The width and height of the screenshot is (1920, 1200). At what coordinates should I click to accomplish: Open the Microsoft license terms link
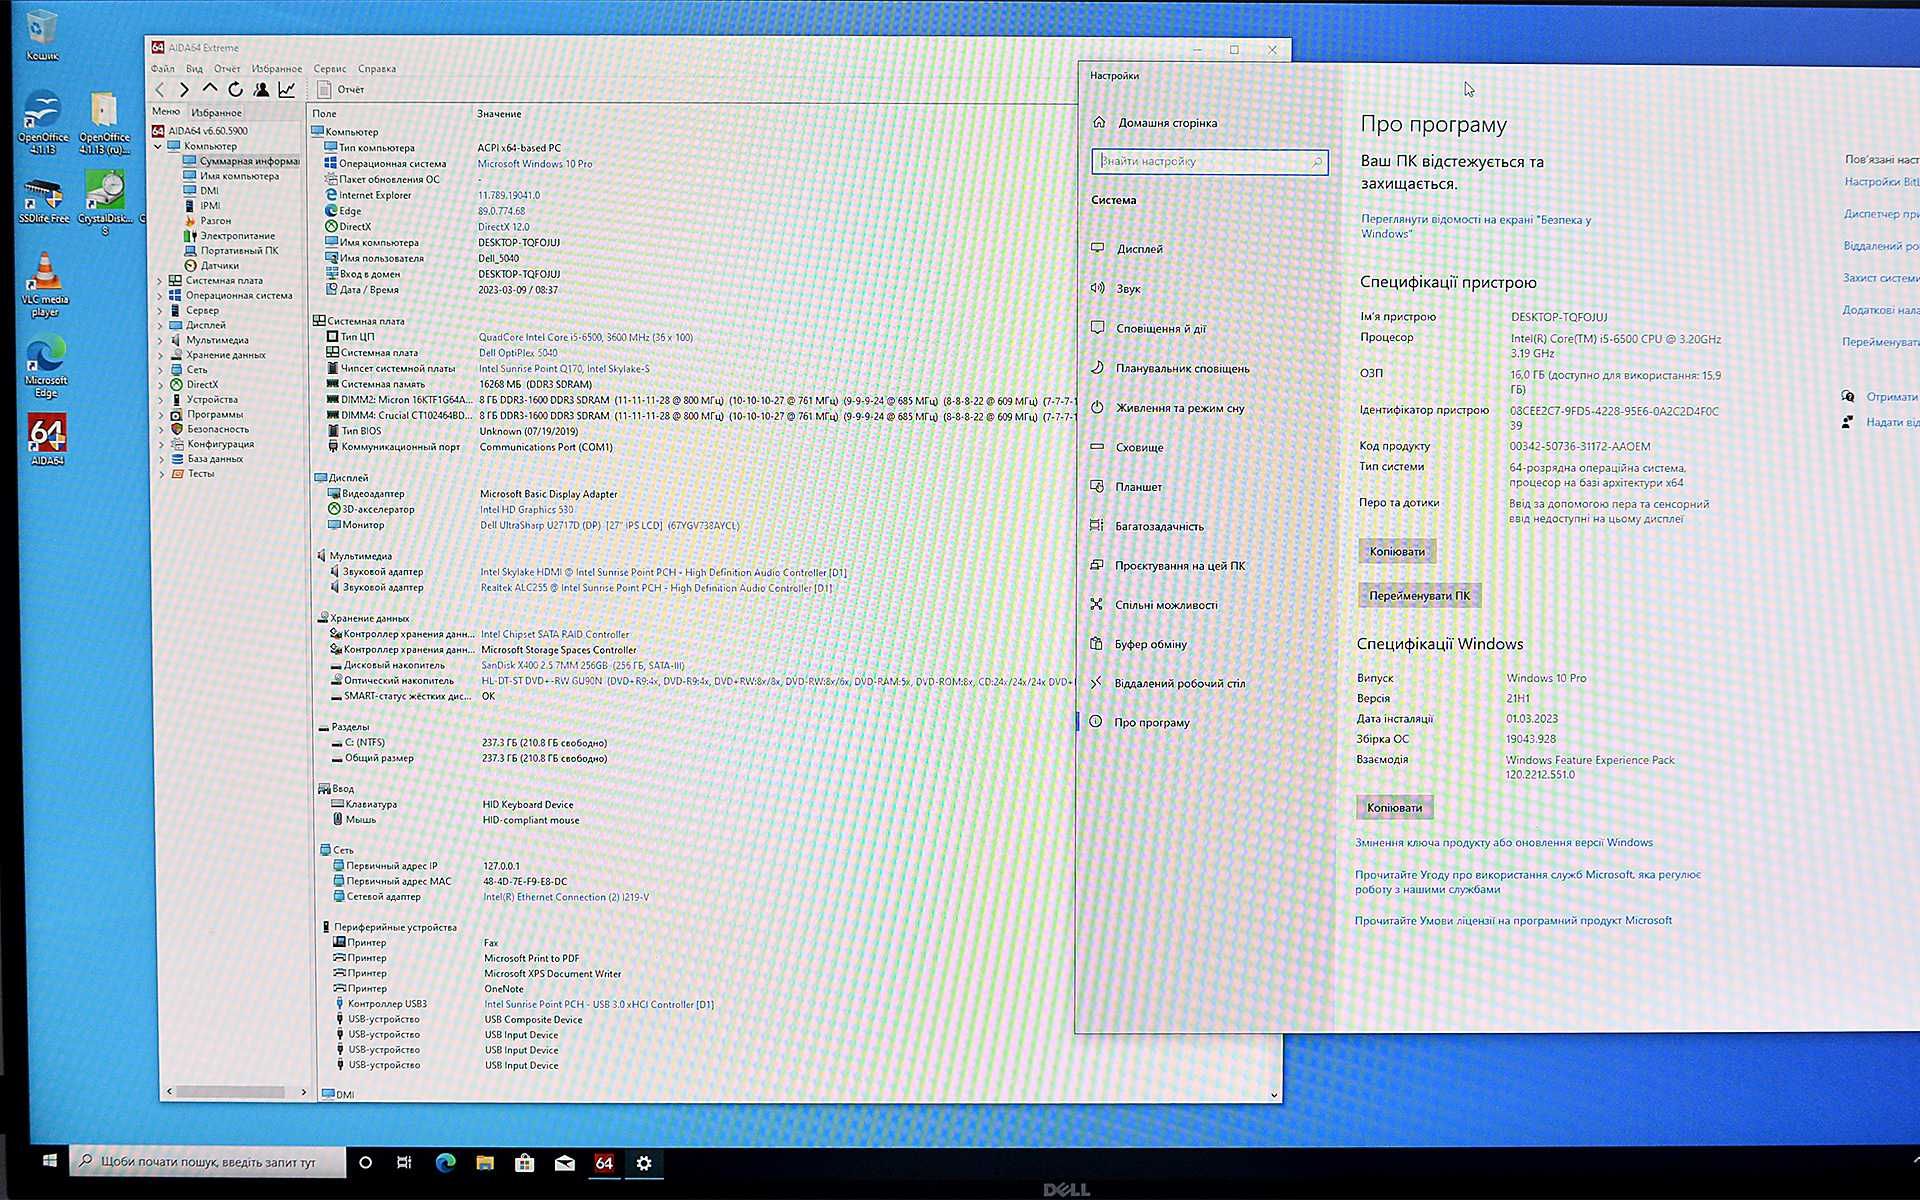(x=1513, y=920)
